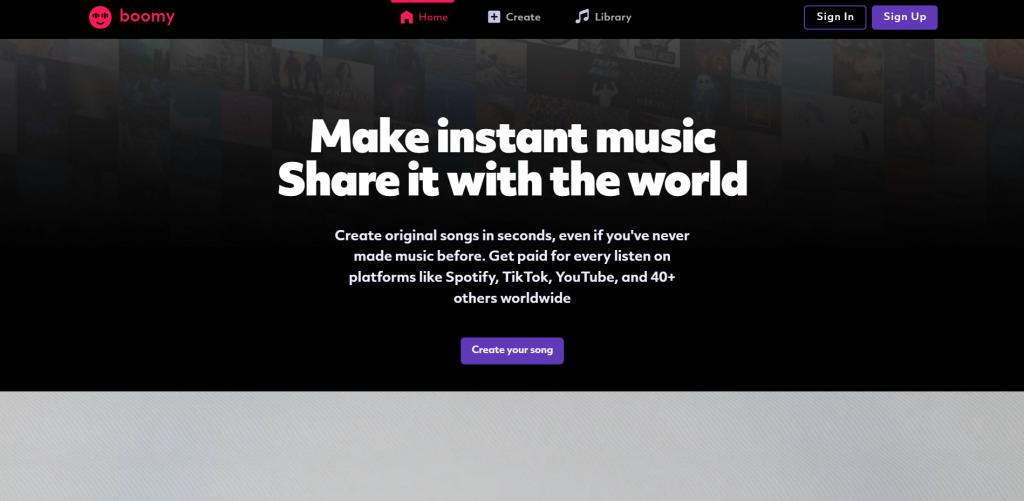1024x501 pixels.
Task: Click the Boomy smiley face logo icon
Action: tap(100, 17)
